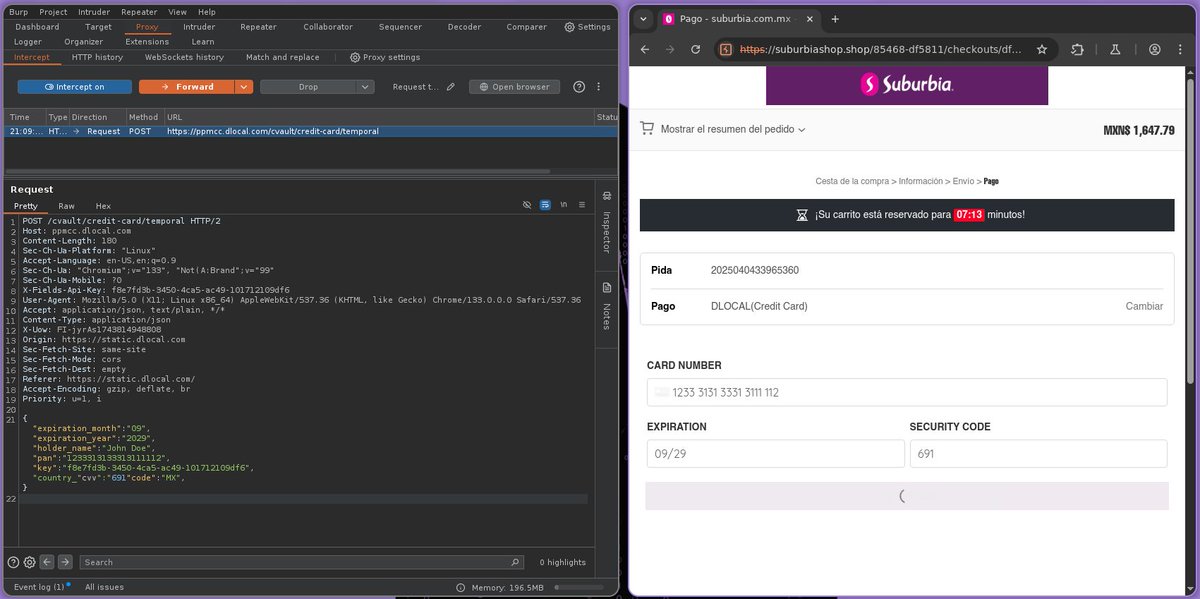Open the Sequencer tab
Screen dimensions: 1200x599
point(400,27)
